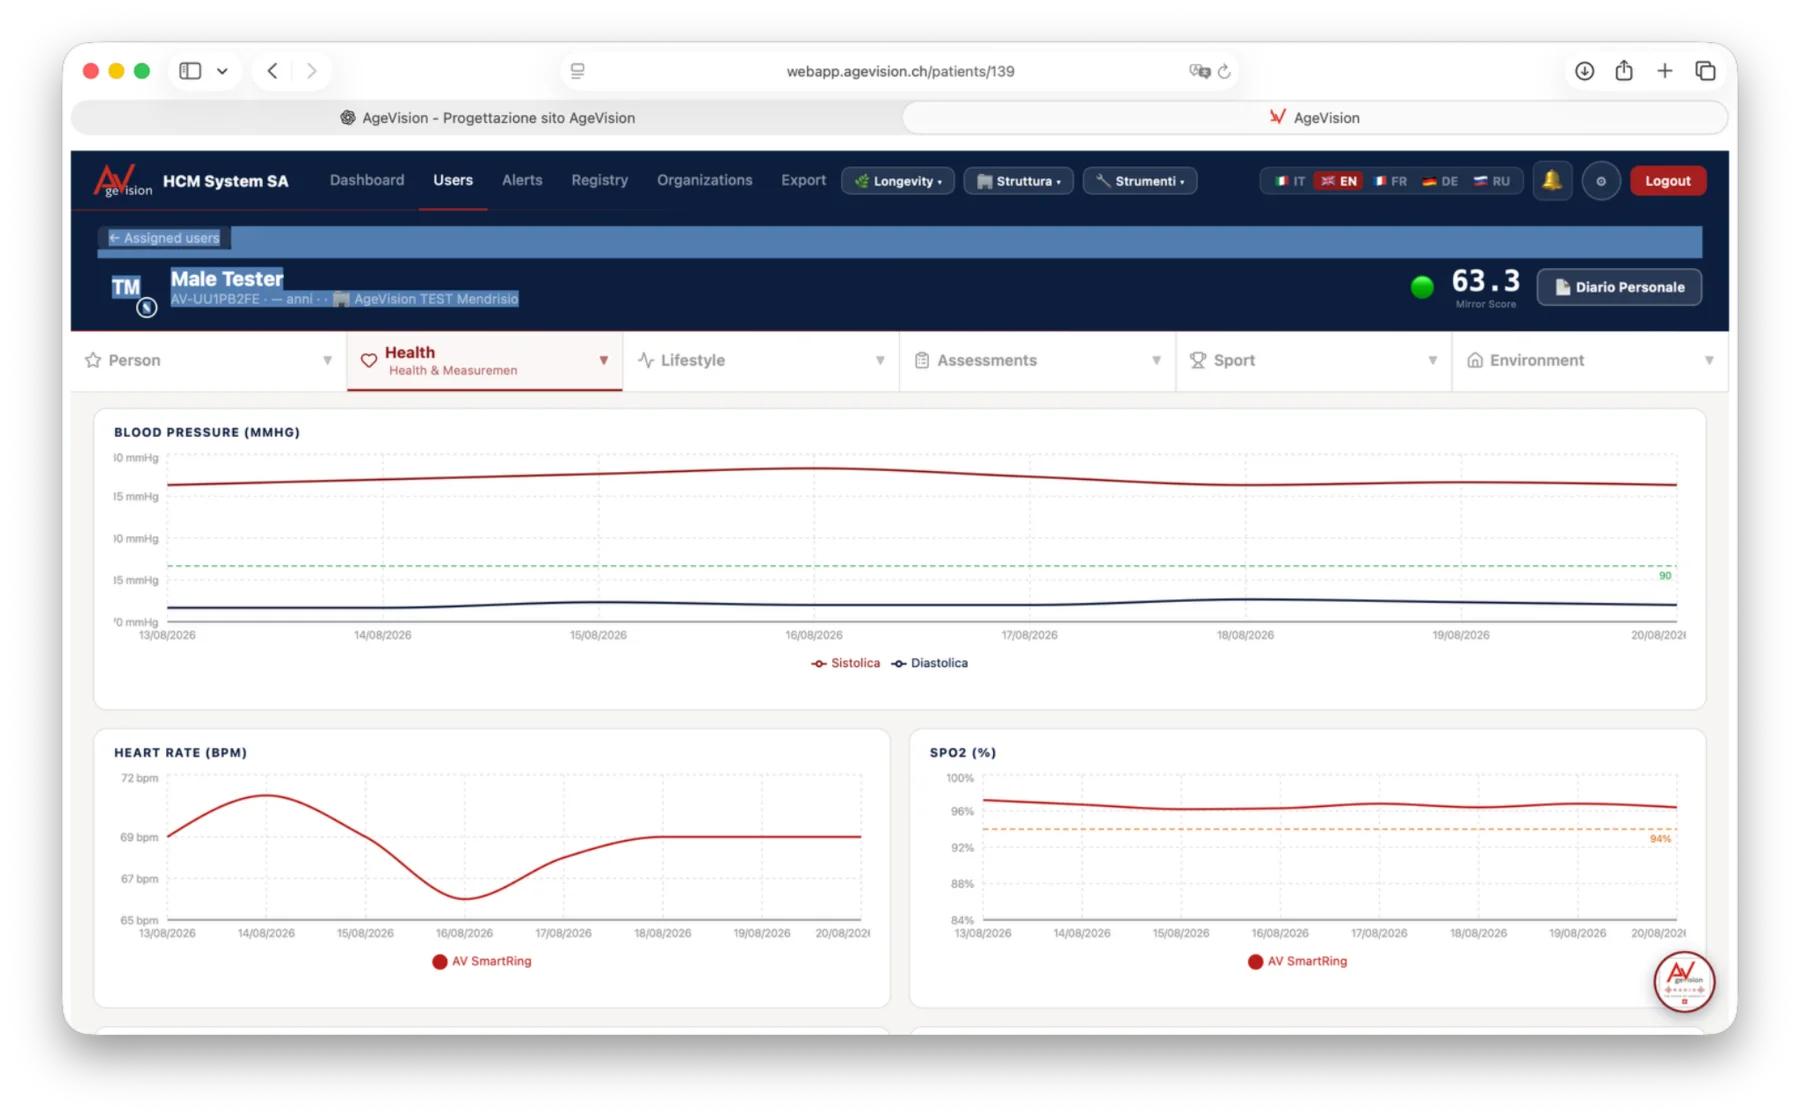
Task: Go back to Assigned users
Action: [164, 238]
